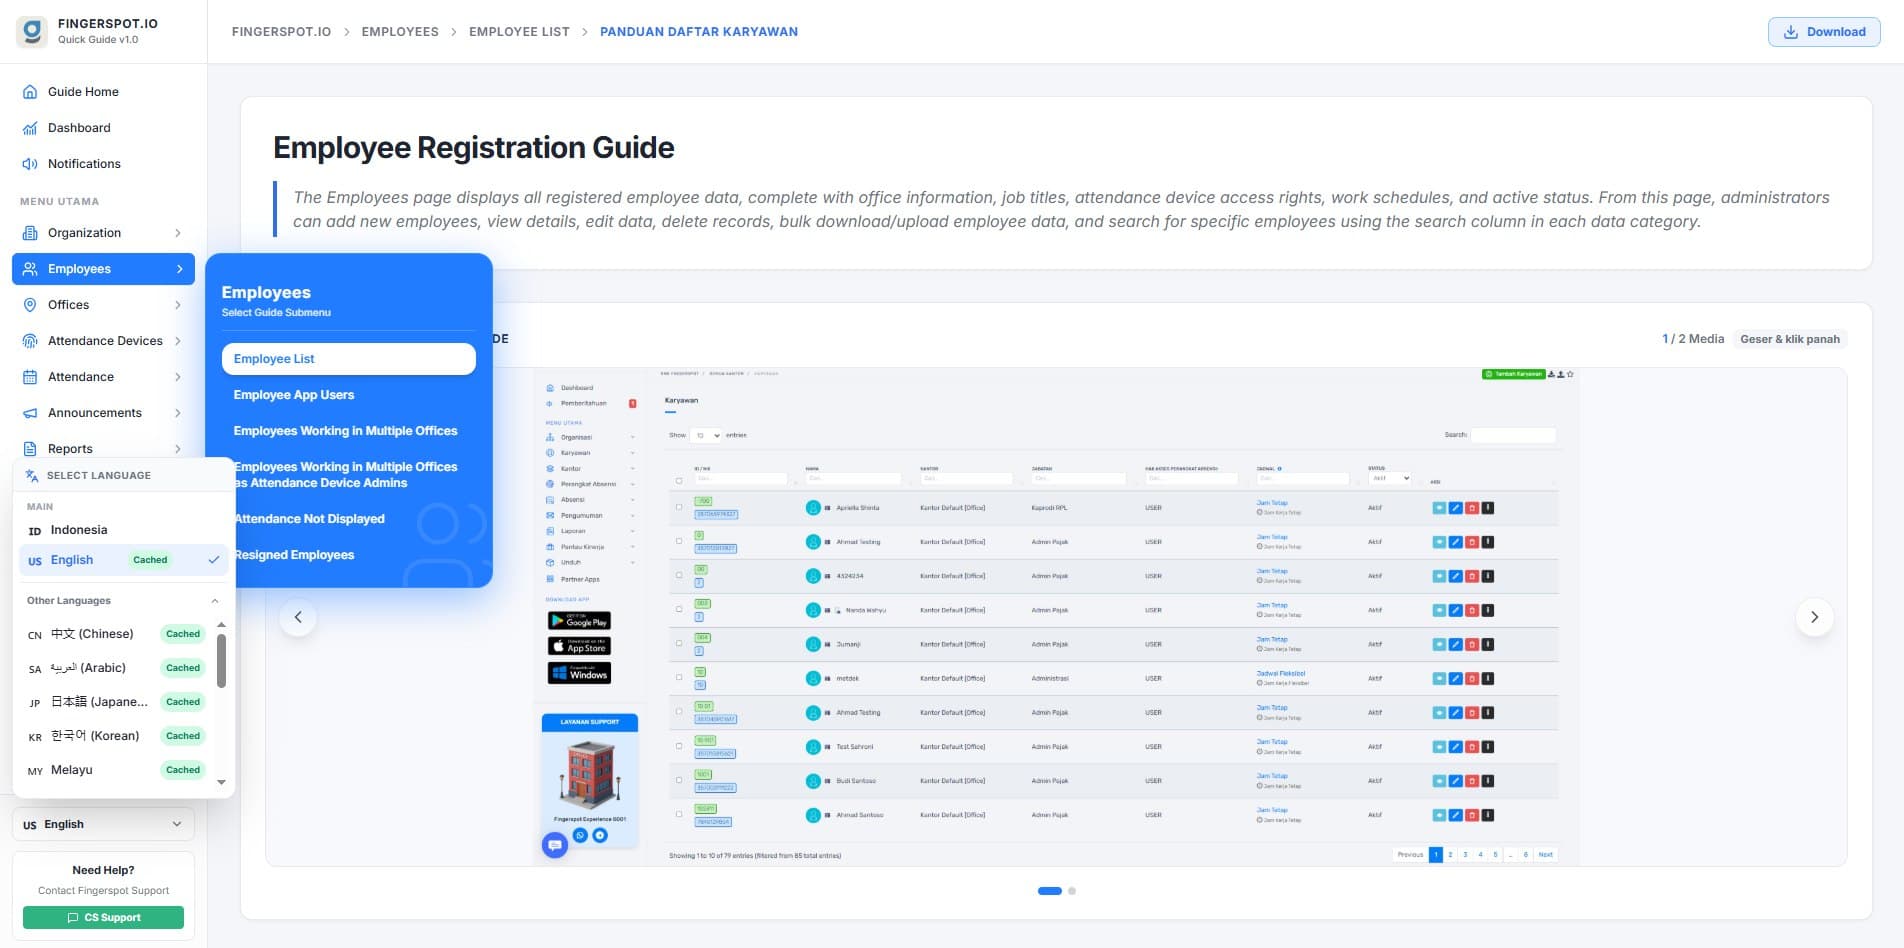Click the Attendance Devices fingerprint icon

tap(30, 341)
